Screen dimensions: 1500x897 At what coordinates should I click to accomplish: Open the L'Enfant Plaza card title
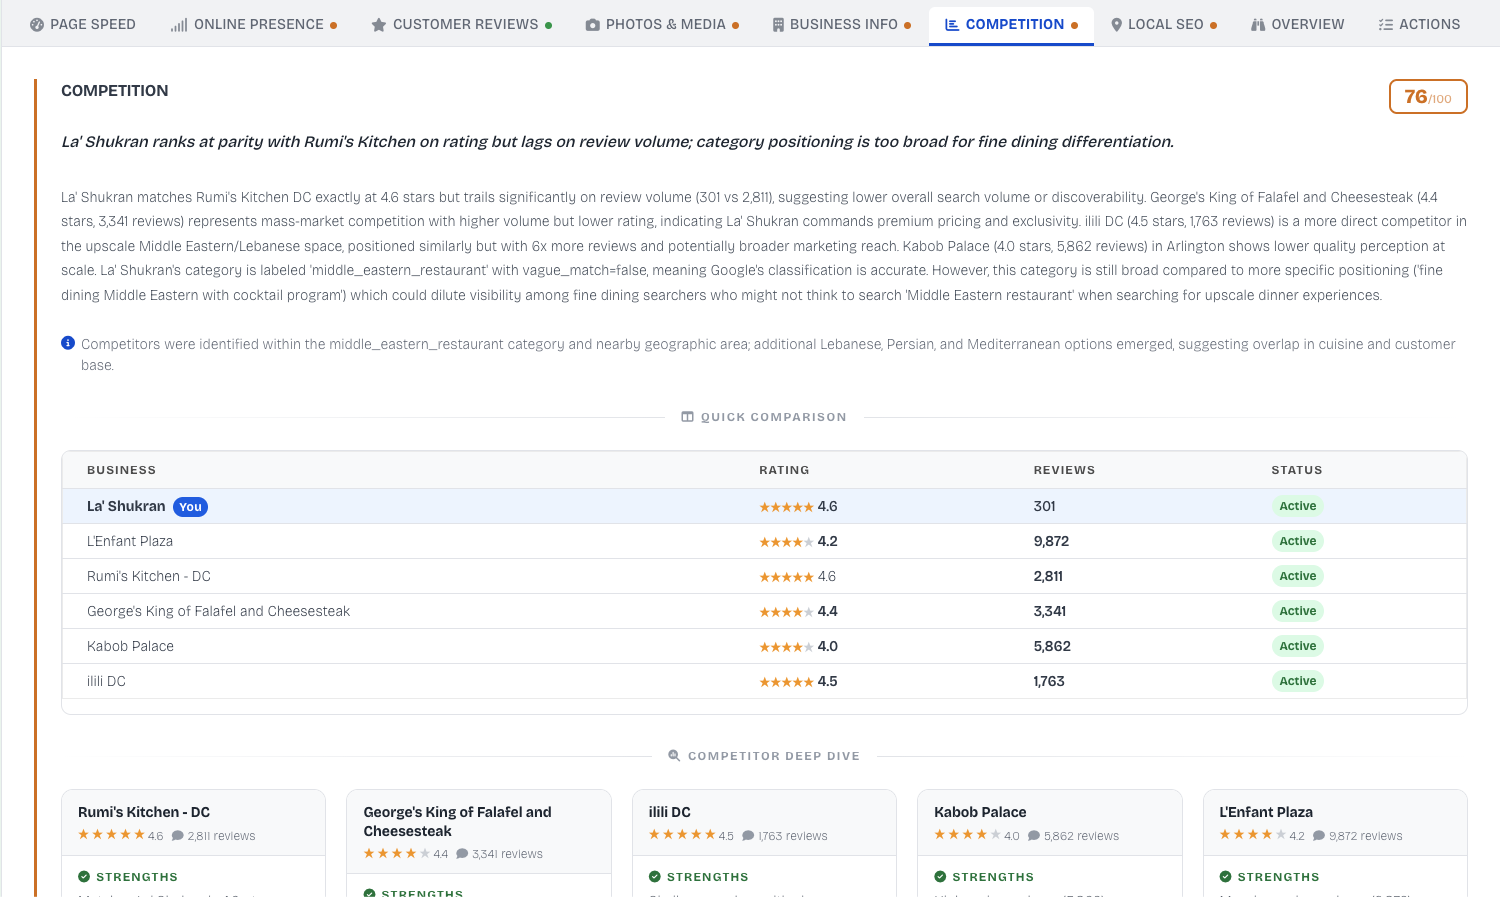tap(1266, 812)
